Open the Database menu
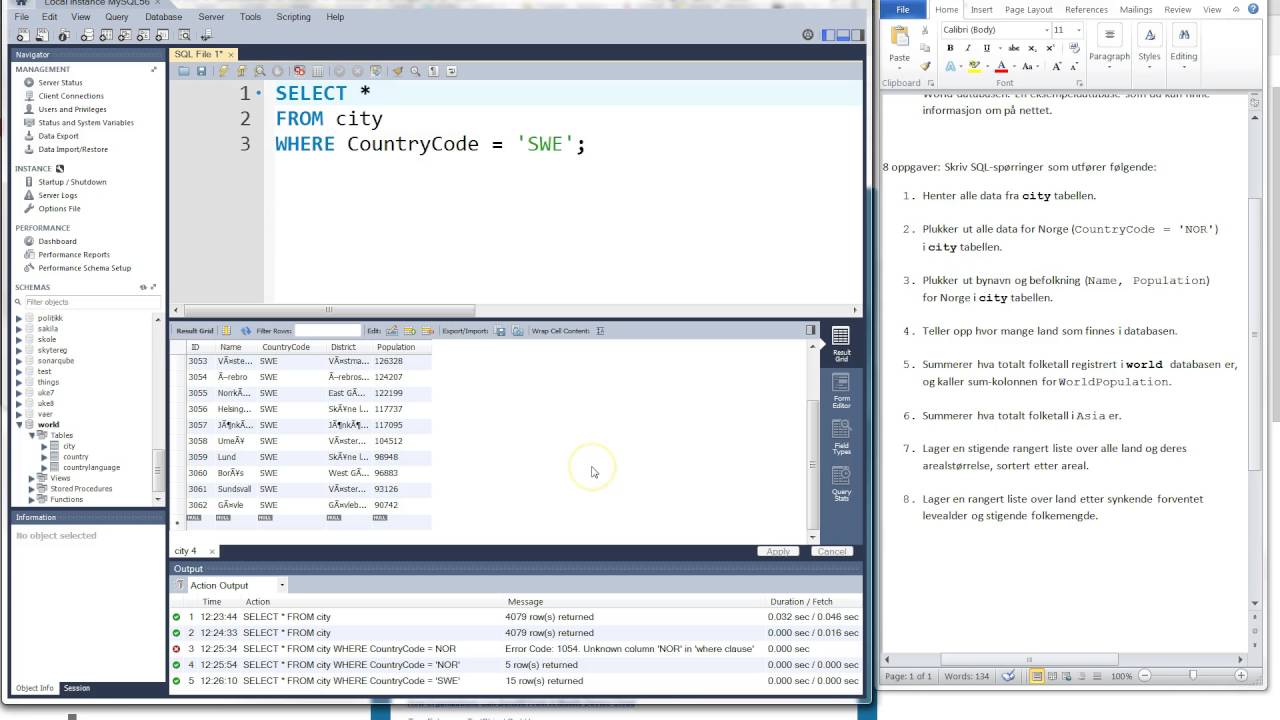 coord(164,17)
